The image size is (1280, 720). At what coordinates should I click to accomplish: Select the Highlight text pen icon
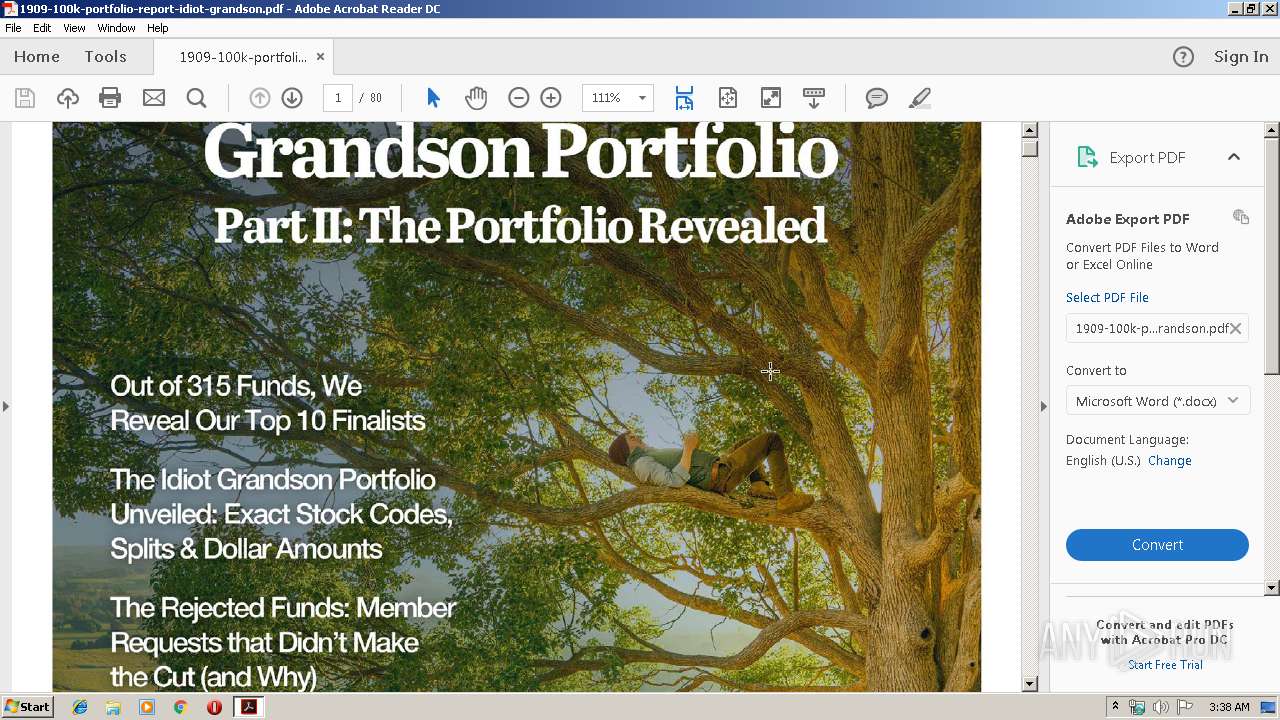tap(919, 98)
